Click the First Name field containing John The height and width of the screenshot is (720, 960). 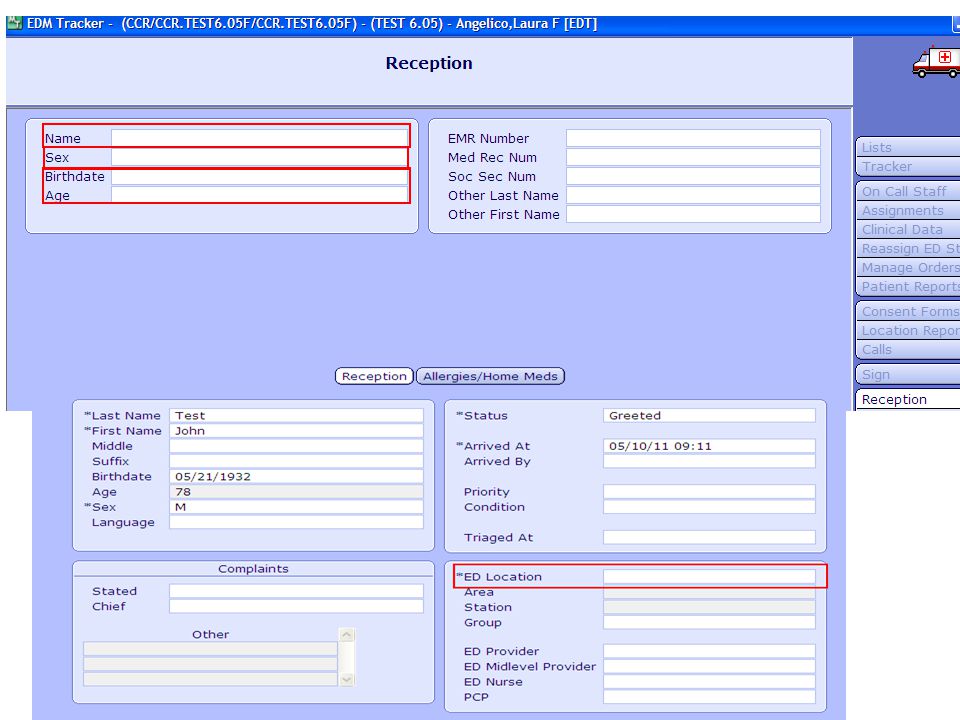[296, 431]
